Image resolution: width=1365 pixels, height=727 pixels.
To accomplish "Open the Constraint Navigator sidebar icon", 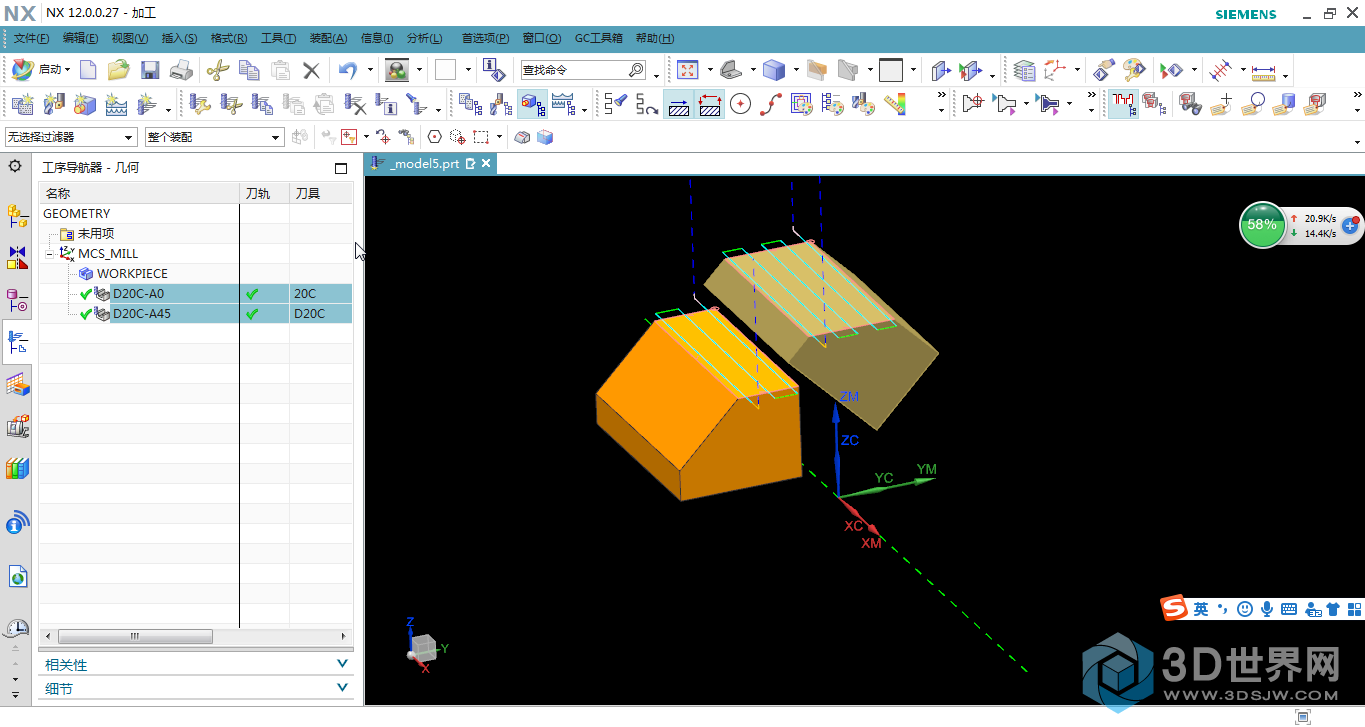I will (x=18, y=258).
